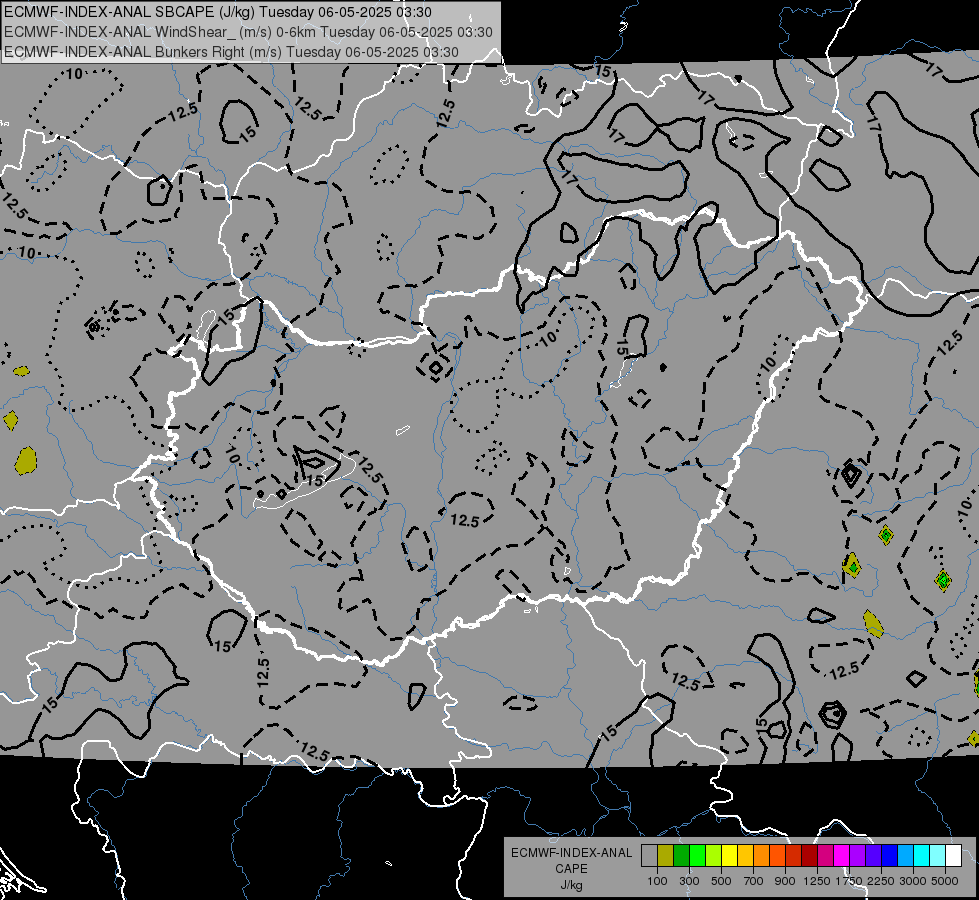This screenshot has height=900, width=979.
Task: Pick the purple legend swatch right of 1750
Action: point(857,856)
